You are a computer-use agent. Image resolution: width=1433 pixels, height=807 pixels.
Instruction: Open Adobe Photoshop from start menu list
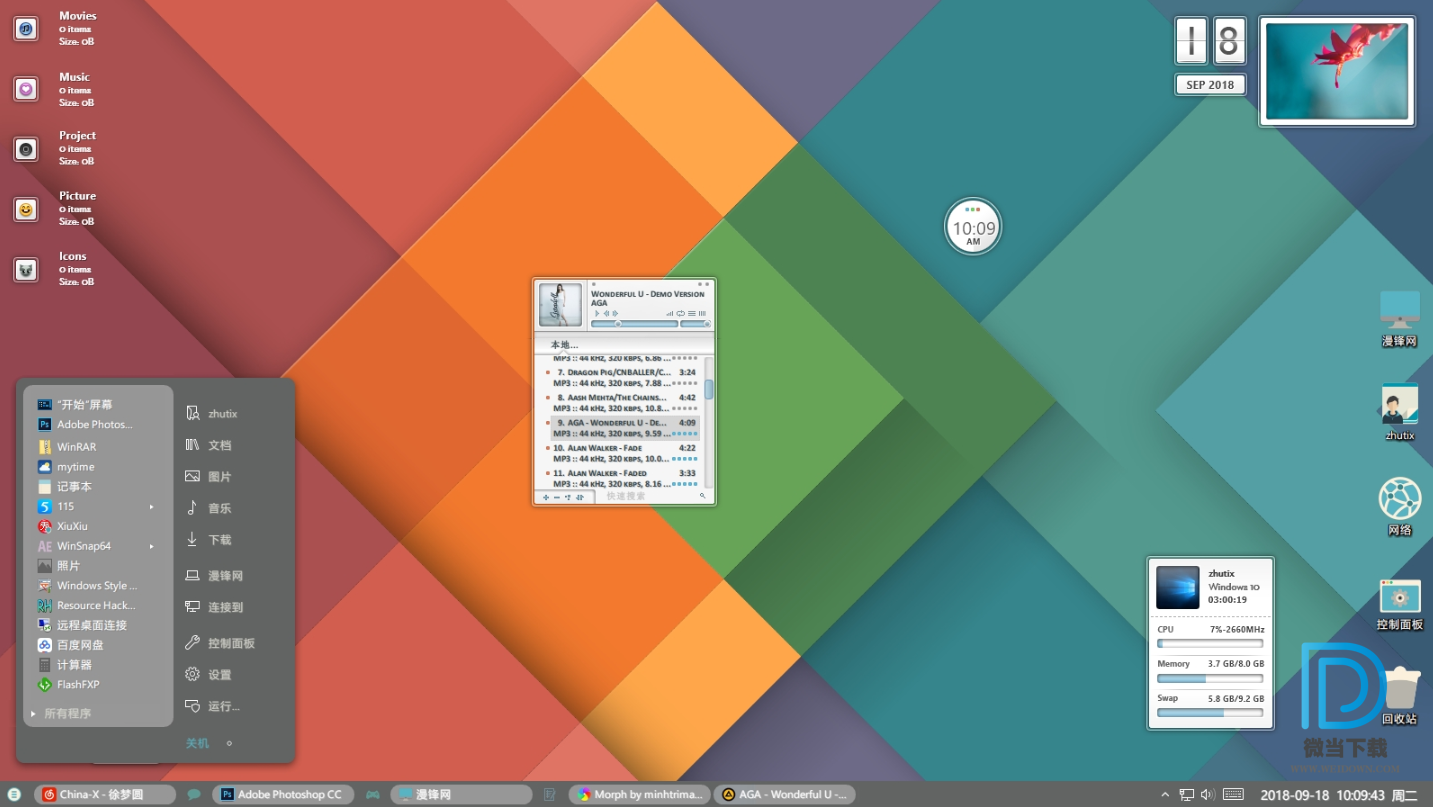(86, 424)
